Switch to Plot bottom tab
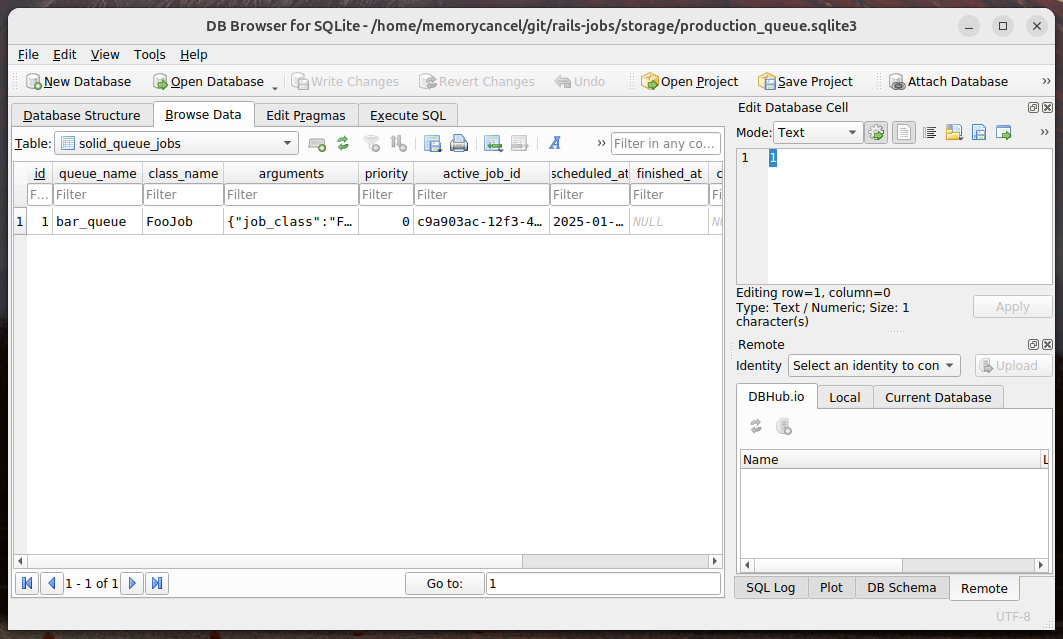This screenshot has width=1063, height=639. (x=831, y=588)
